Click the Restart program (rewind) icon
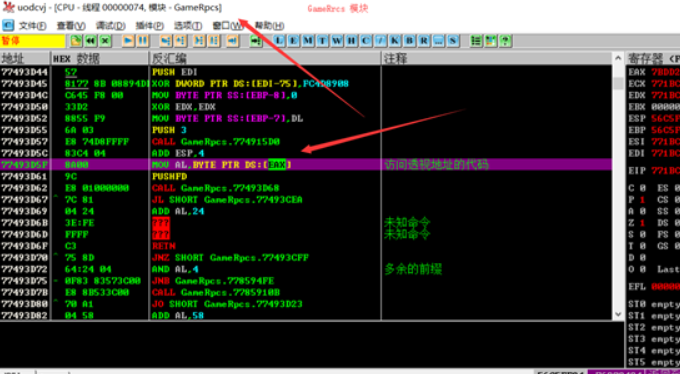 tap(91, 41)
